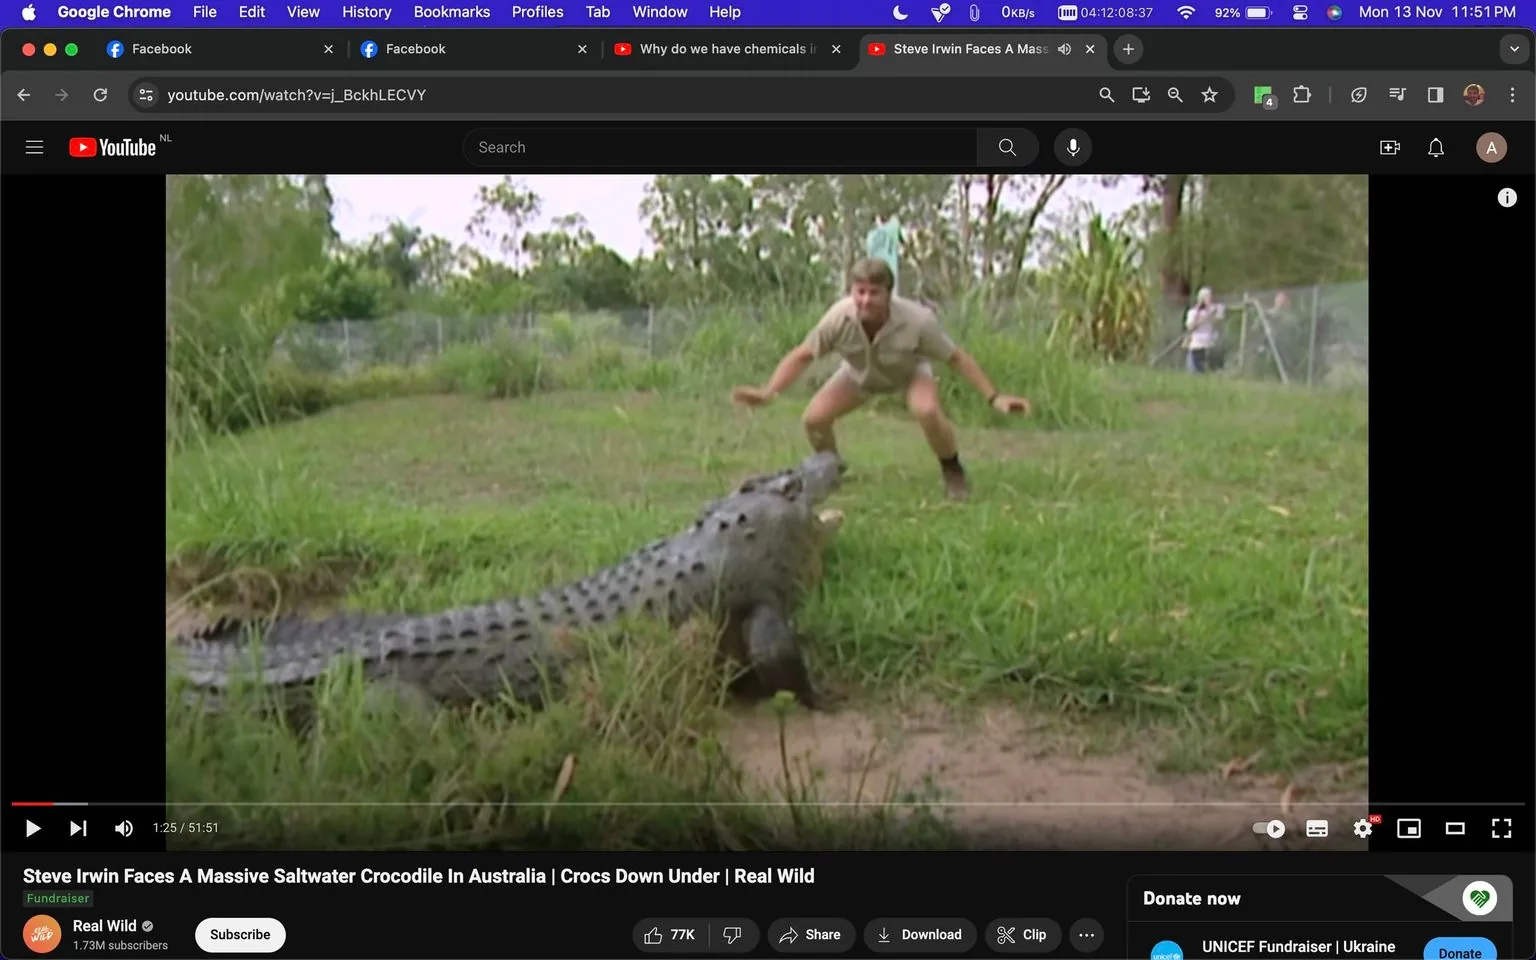Mute the video with the volume icon
The height and width of the screenshot is (960, 1536).
(x=123, y=828)
